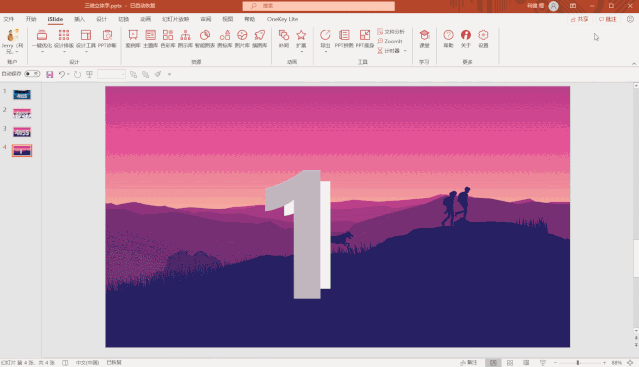Click the zoom out minus button
The height and width of the screenshot is (367, 639).
555,363
